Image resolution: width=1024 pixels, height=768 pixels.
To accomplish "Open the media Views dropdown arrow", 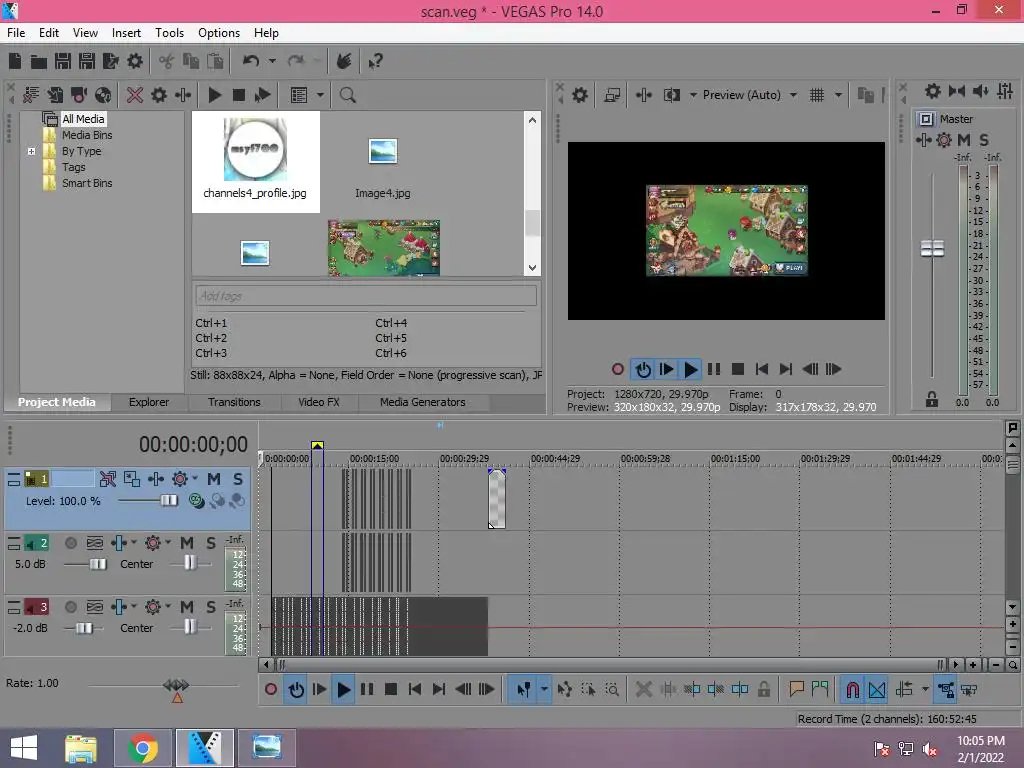I will [320, 95].
